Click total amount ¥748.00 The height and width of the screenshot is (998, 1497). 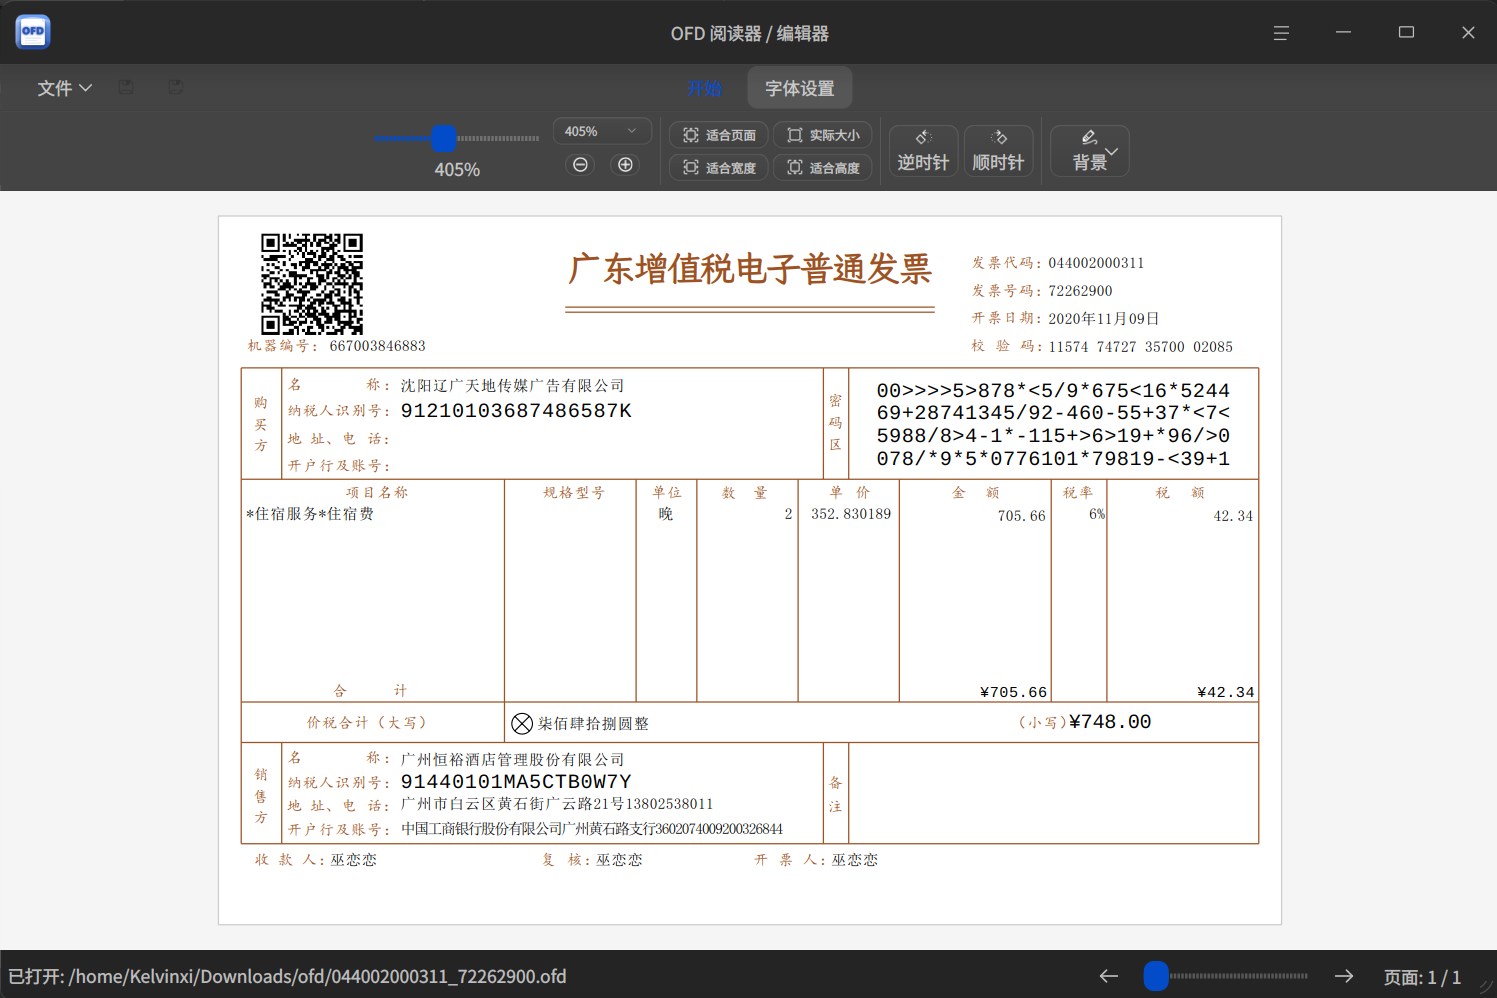point(1110,722)
